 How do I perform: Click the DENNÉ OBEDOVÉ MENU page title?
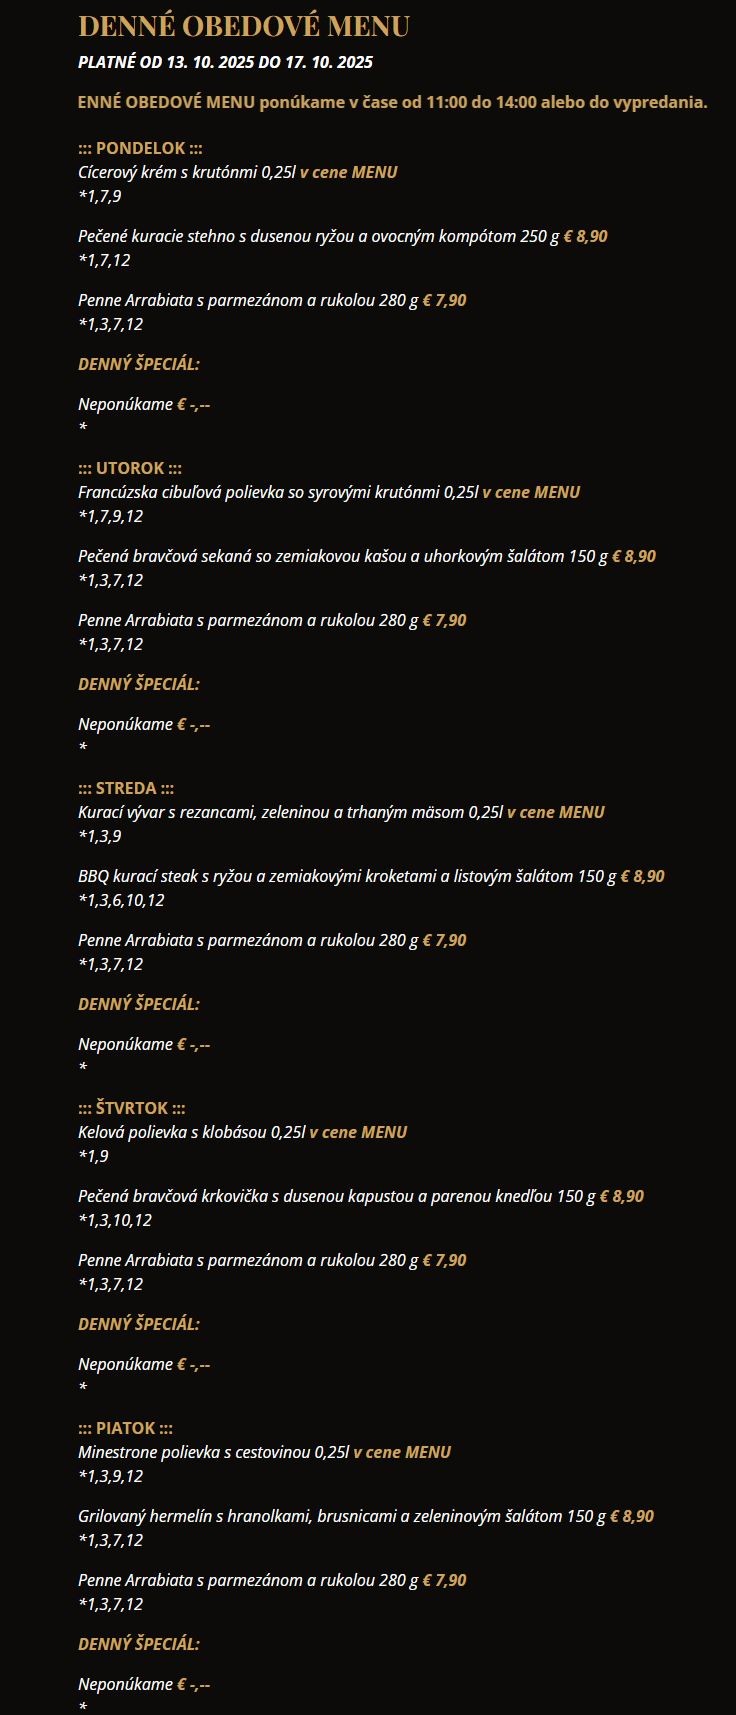click(243, 26)
